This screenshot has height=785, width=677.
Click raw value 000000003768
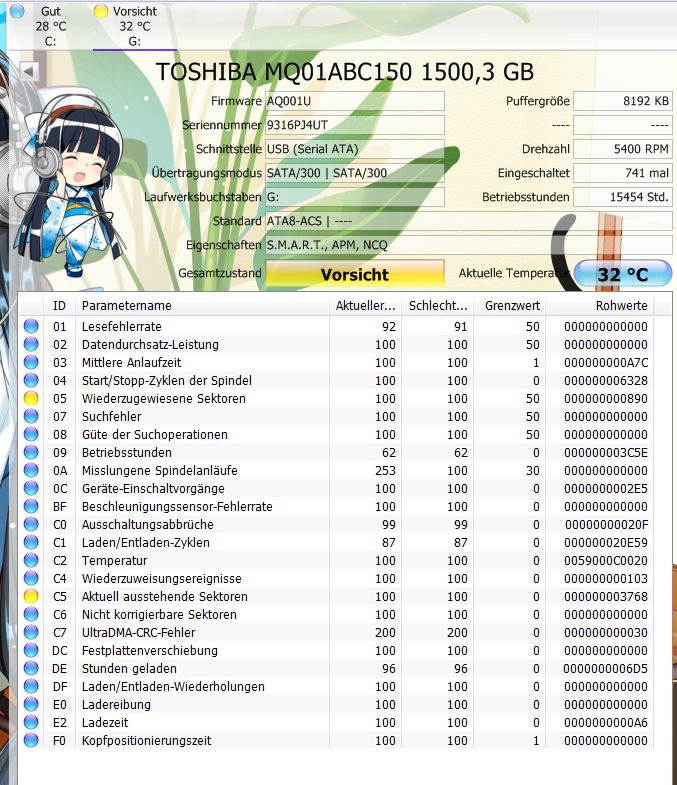[x=606, y=597]
